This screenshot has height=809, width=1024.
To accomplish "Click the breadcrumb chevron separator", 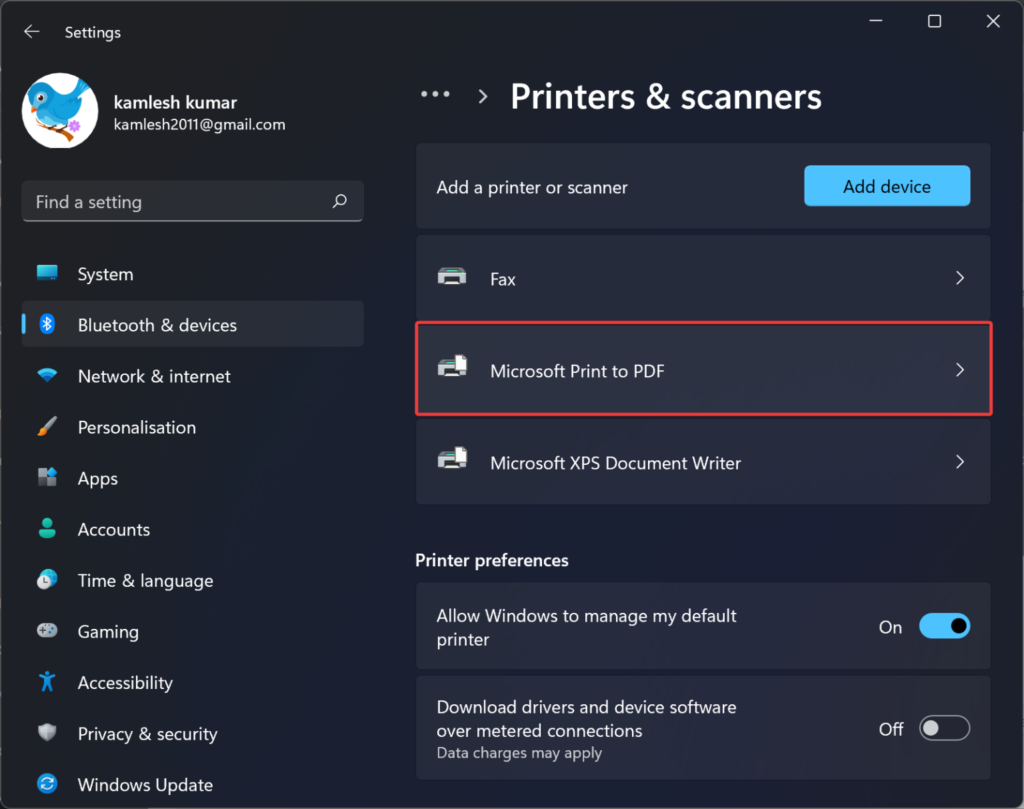I will (x=483, y=97).
